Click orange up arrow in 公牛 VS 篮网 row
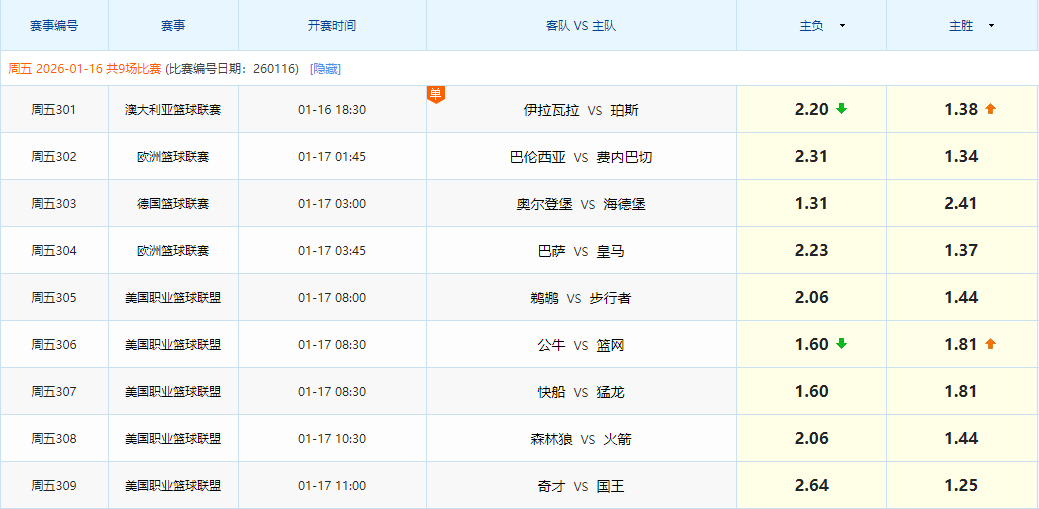Image resolution: width=1039 pixels, height=509 pixels. (991, 344)
